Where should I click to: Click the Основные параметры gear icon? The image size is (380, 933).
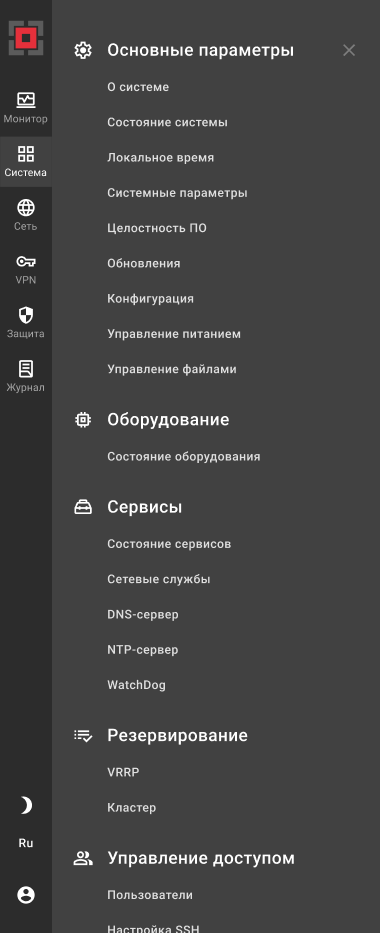83,51
